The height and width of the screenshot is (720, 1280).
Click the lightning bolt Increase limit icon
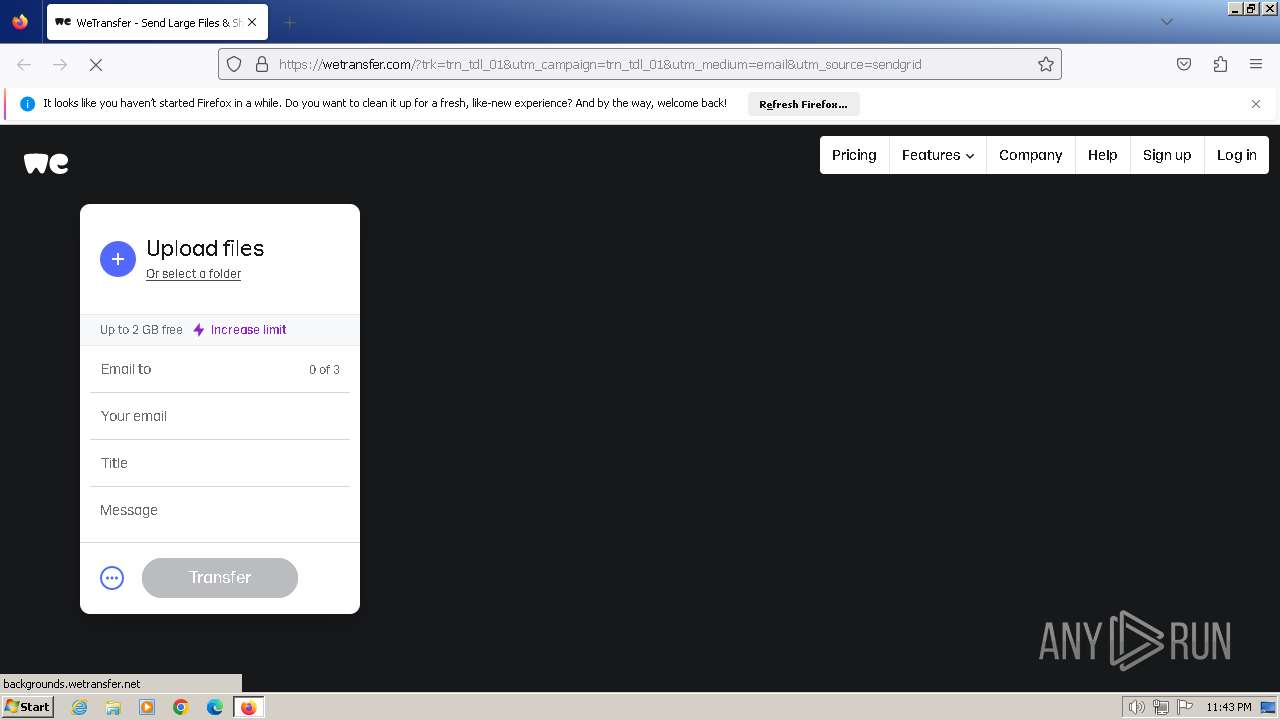click(198, 330)
